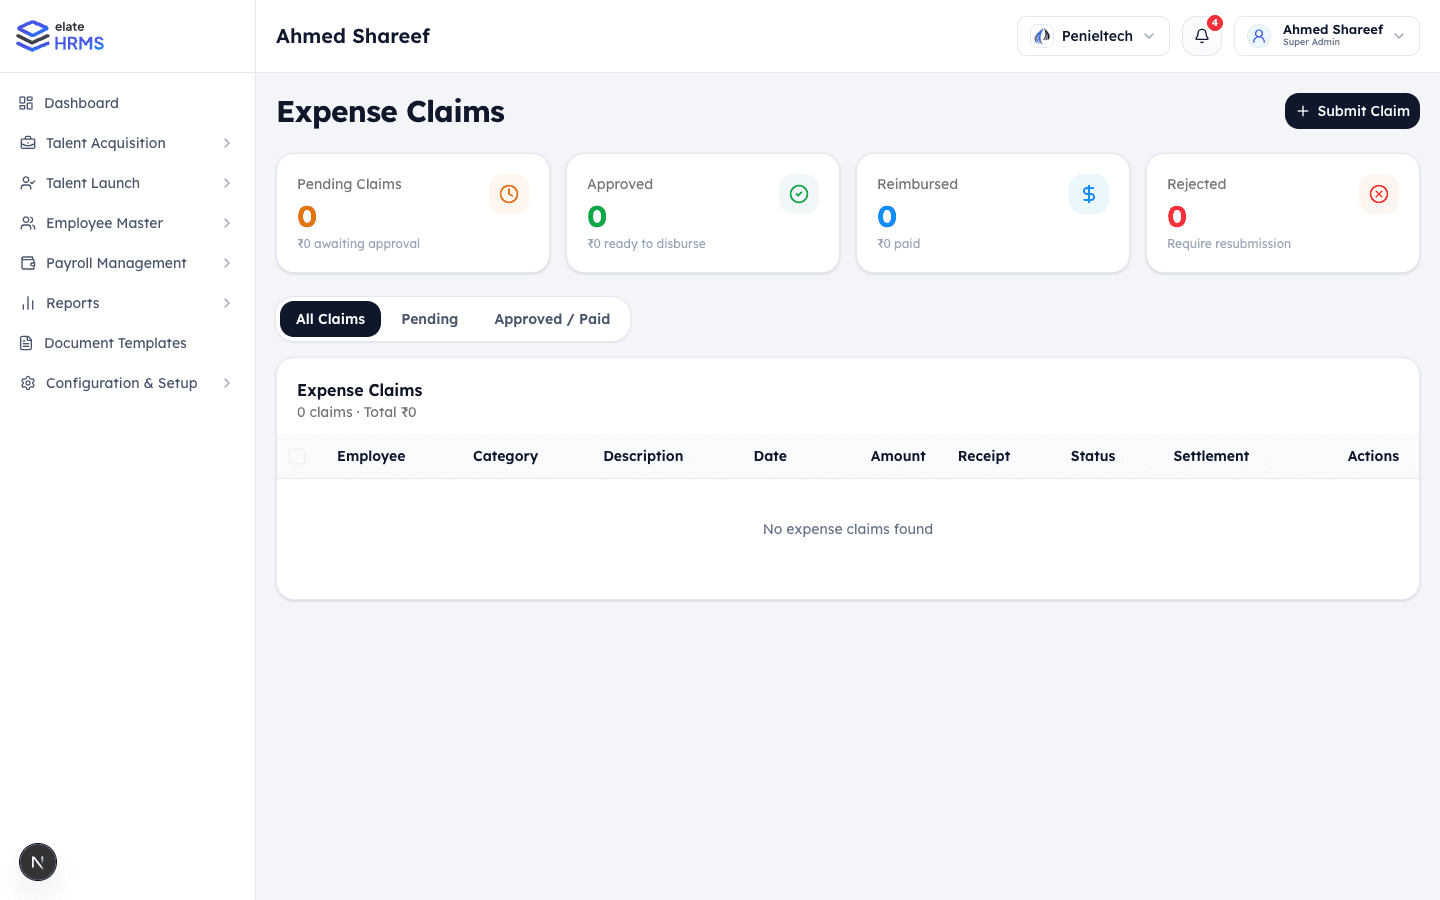Open the Dashboard from the sidebar
Image resolution: width=1440 pixels, height=900 pixels.
pyautogui.click(x=81, y=103)
